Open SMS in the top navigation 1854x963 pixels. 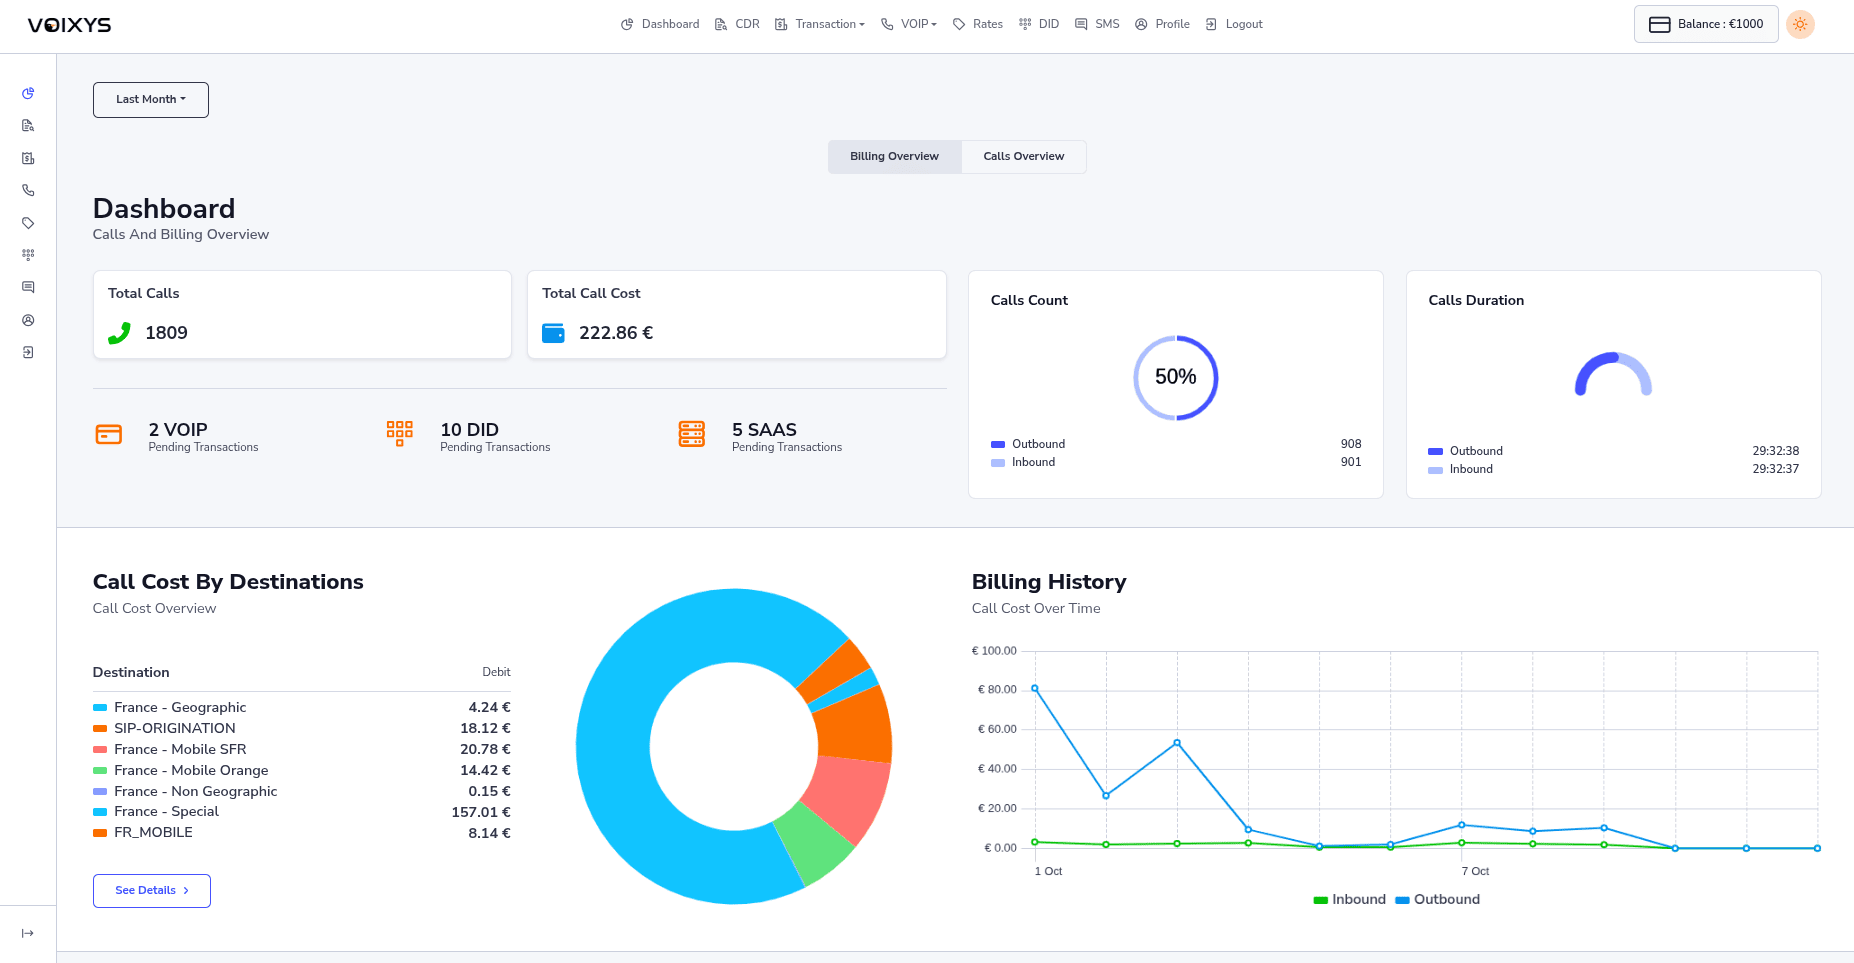1097,24
